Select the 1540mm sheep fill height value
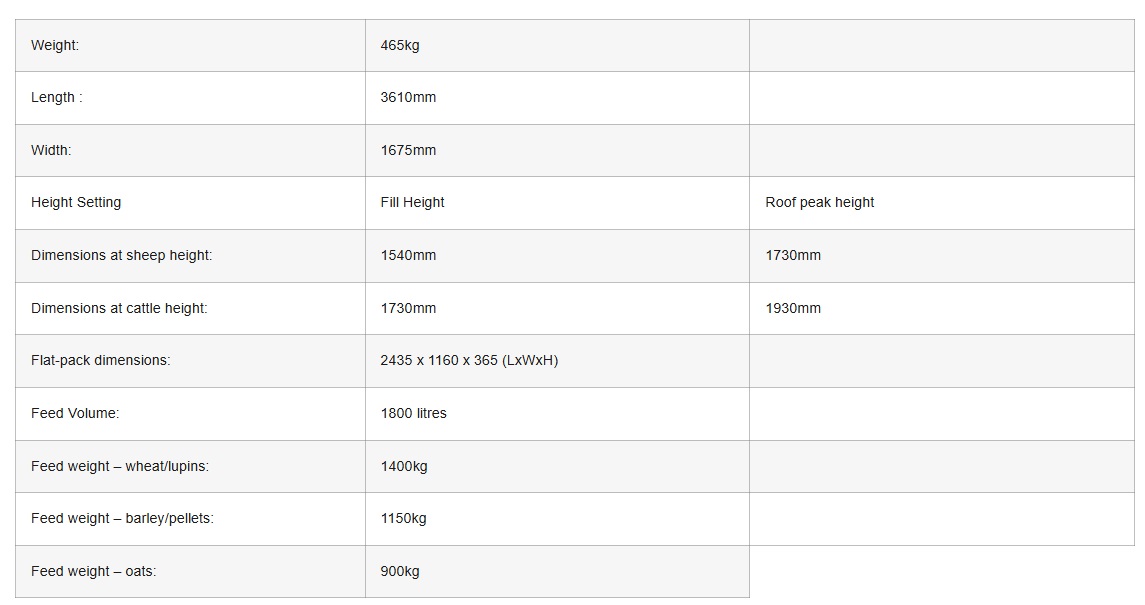 pos(408,255)
